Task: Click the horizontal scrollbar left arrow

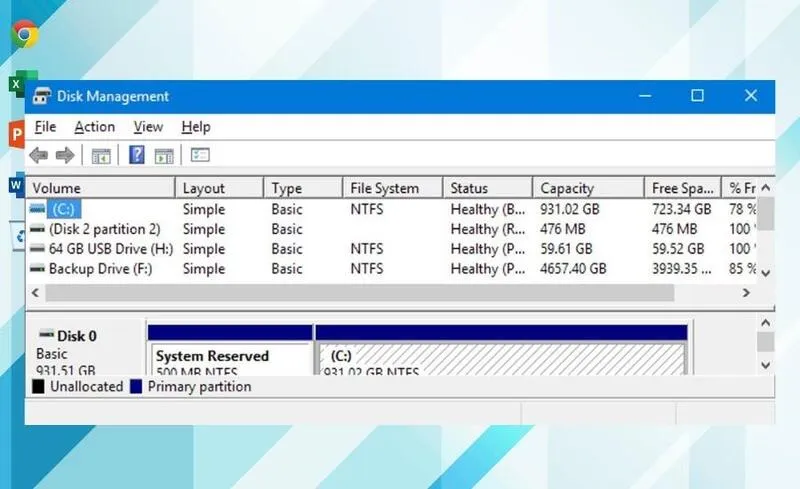Action: (x=35, y=292)
